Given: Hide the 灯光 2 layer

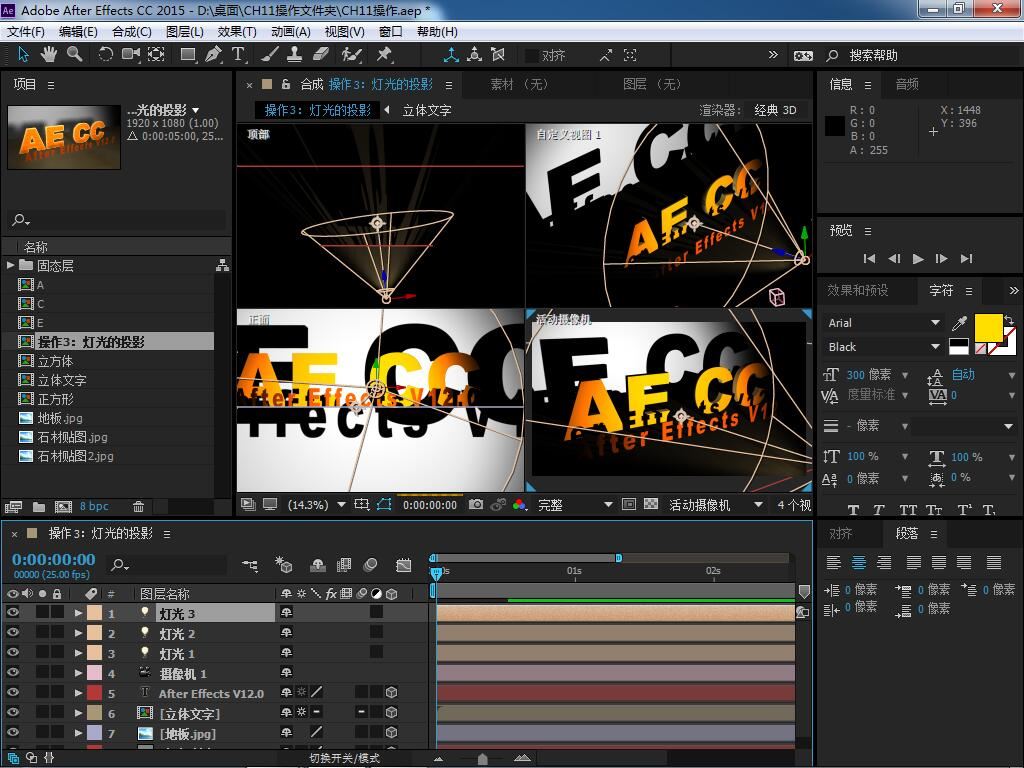Looking at the screenshot, I should tap(12, 633).
